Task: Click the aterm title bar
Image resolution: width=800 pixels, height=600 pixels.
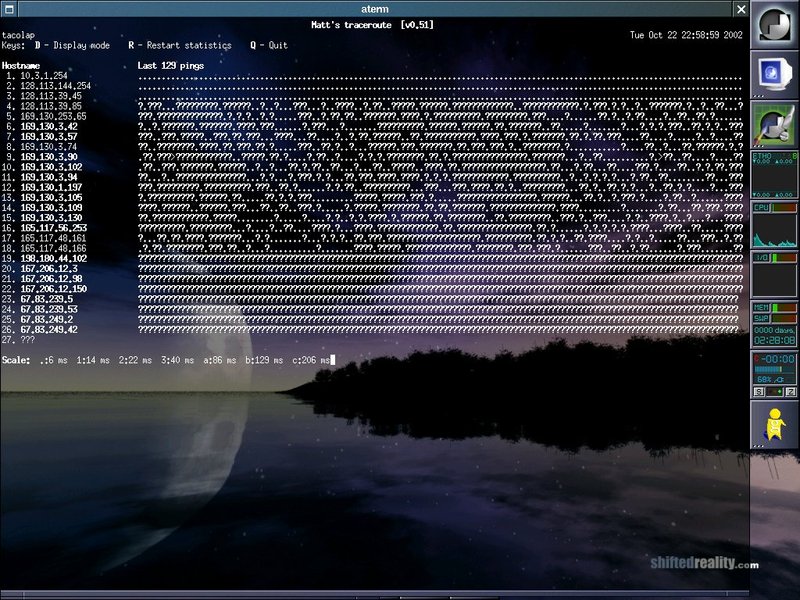Action: coord(375,9)
